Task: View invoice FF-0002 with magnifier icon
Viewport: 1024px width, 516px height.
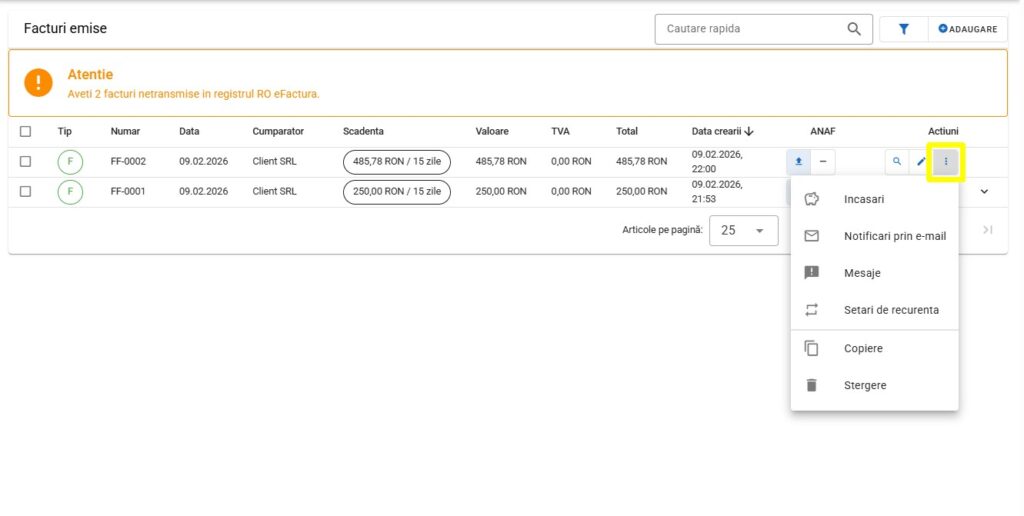Action: pos(896,161)
